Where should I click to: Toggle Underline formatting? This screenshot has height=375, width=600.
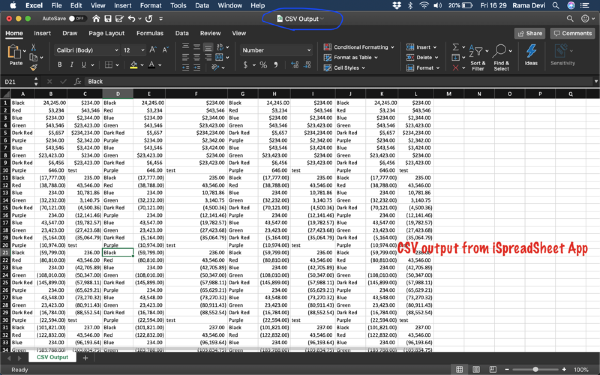(84, 65)
